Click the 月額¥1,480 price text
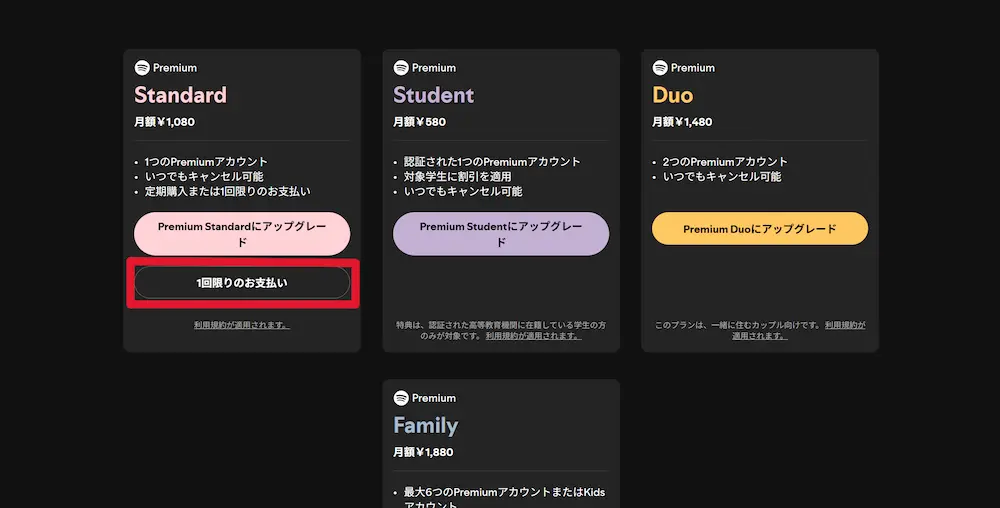The width and height of the screenshot is (1000, 508). (682, 122)
